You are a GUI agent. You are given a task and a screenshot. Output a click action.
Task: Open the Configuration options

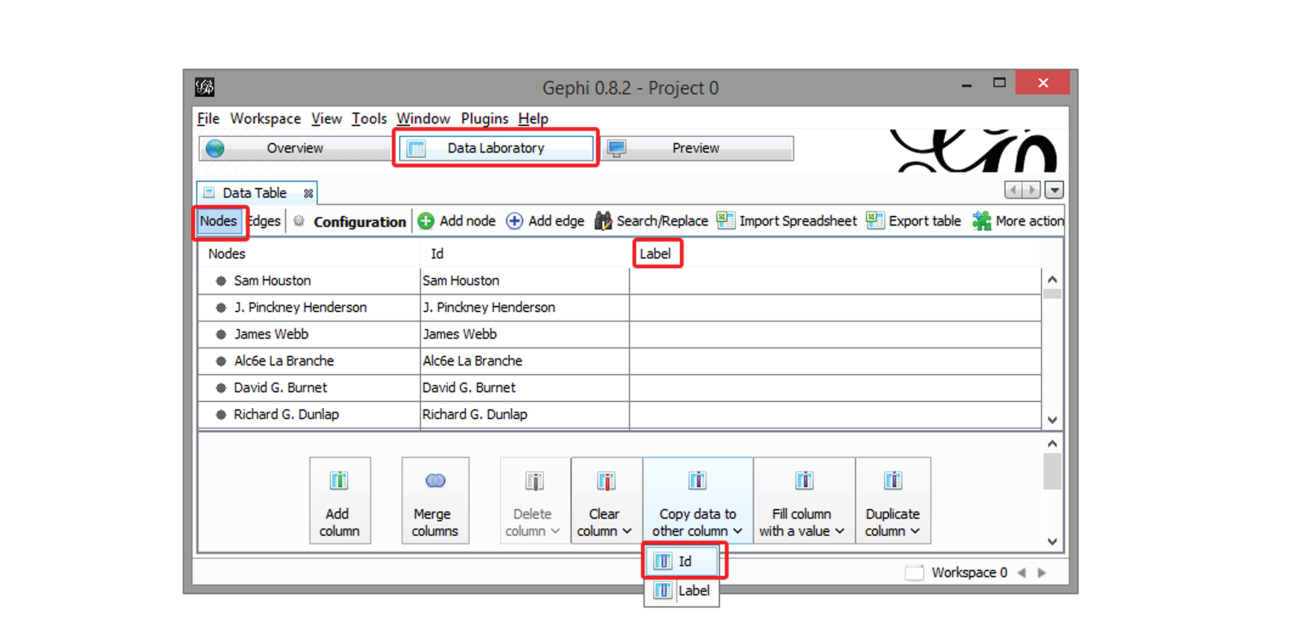point(350,222)
